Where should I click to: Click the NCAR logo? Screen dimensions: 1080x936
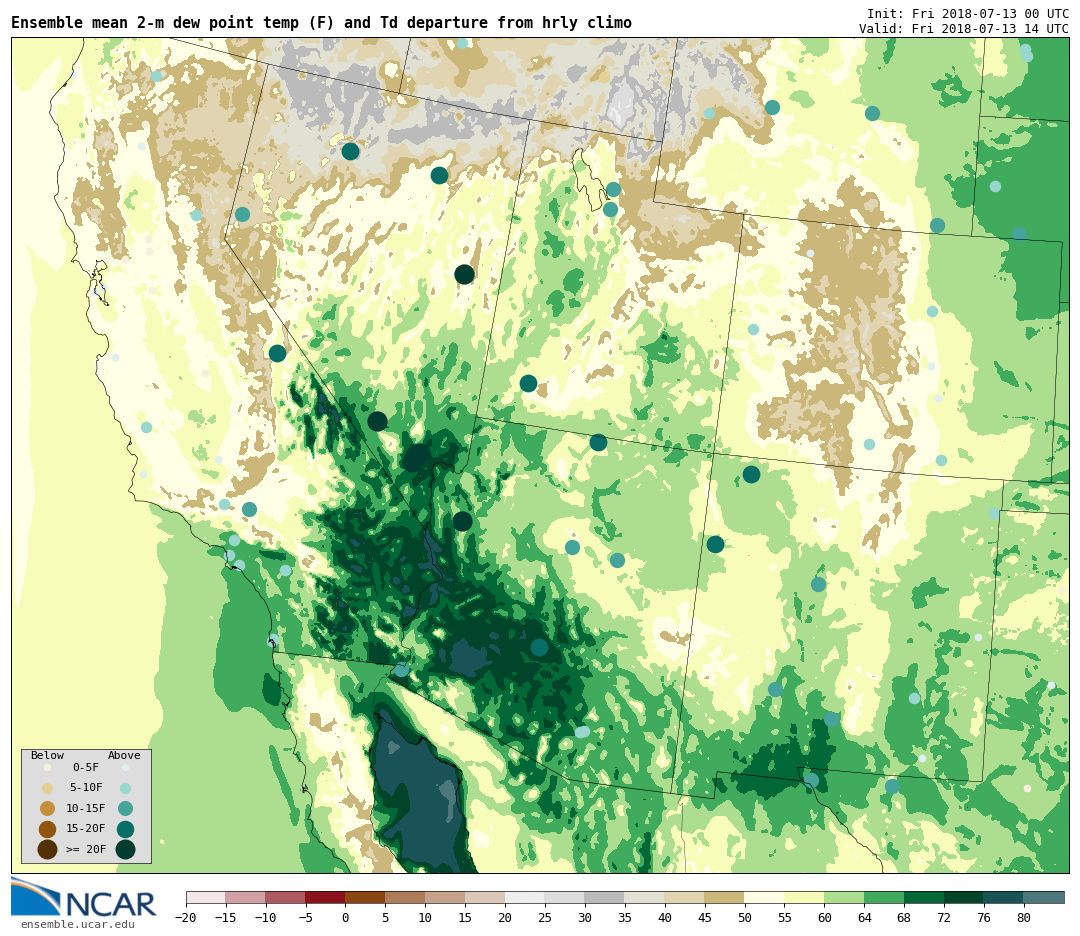(x=84, y=898)
